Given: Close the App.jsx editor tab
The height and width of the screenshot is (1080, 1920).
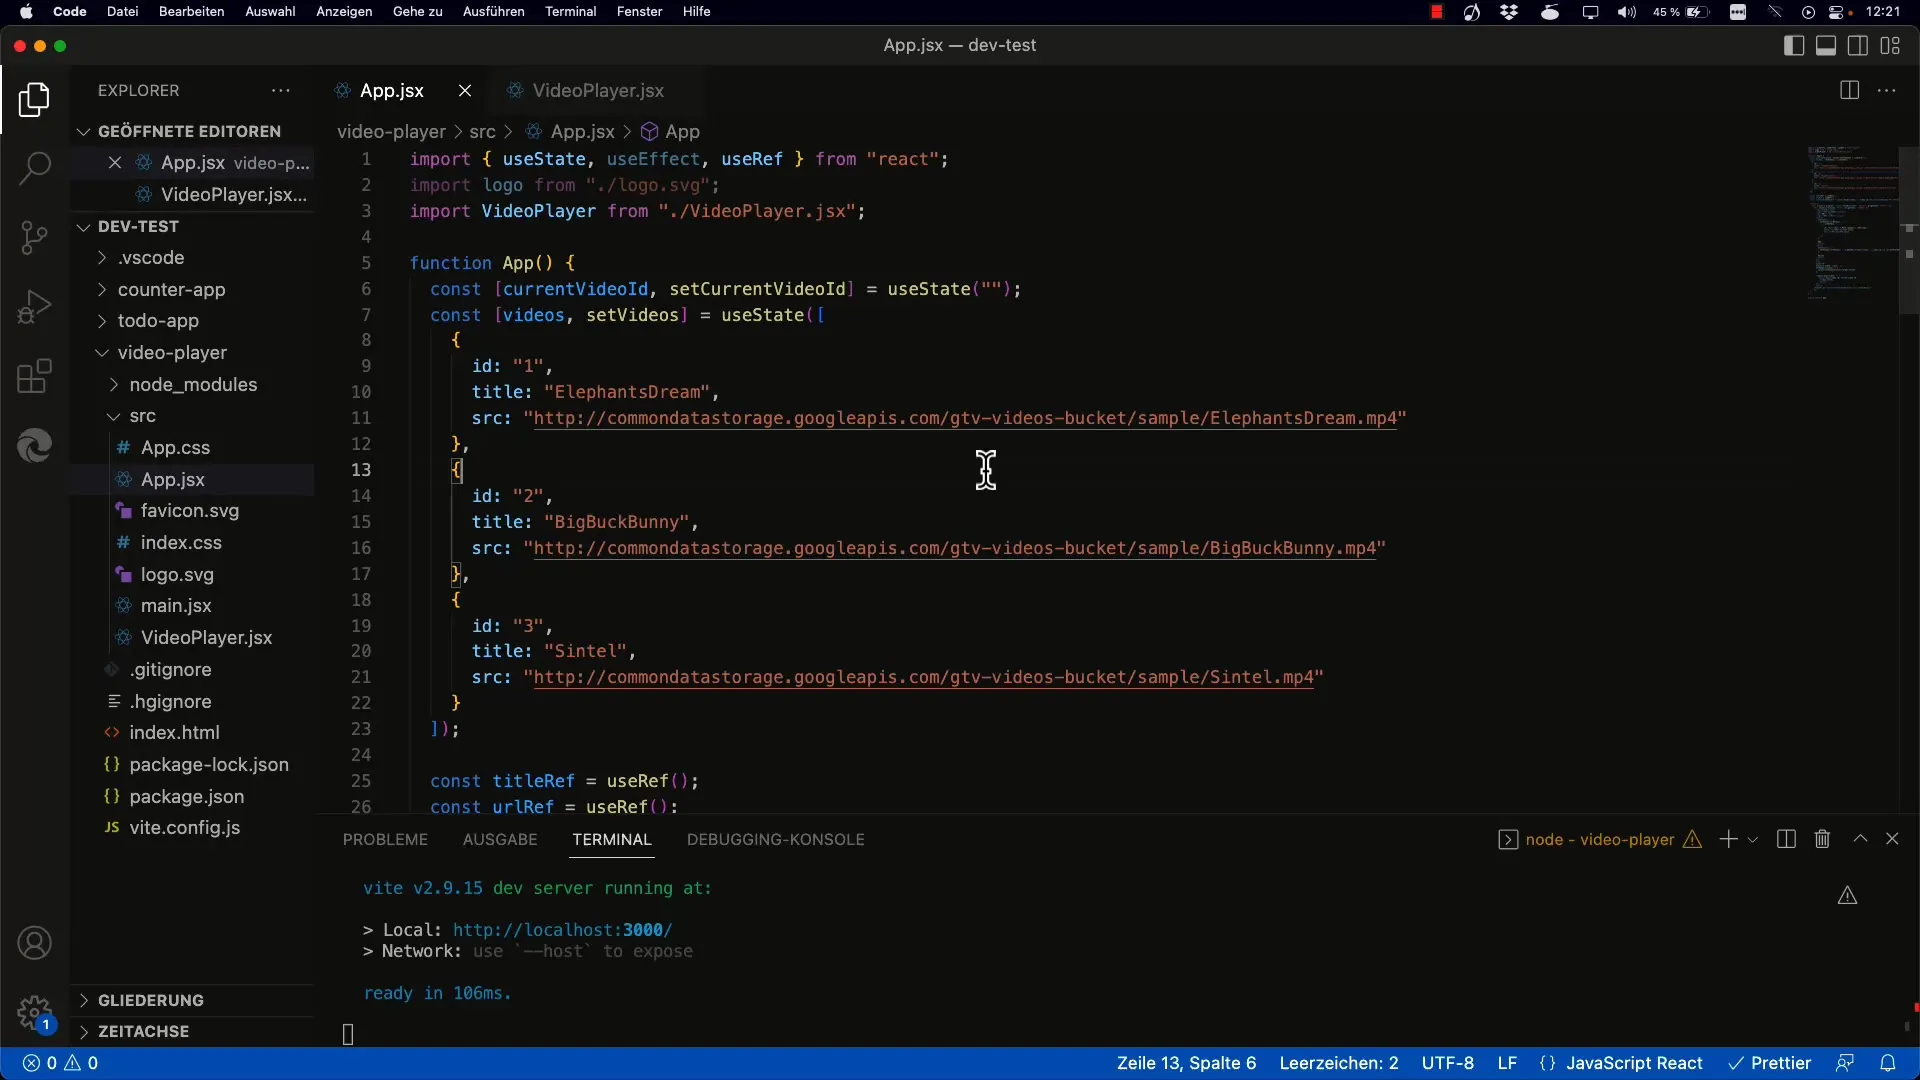Looking at the screenshot, I should point(465,91).
